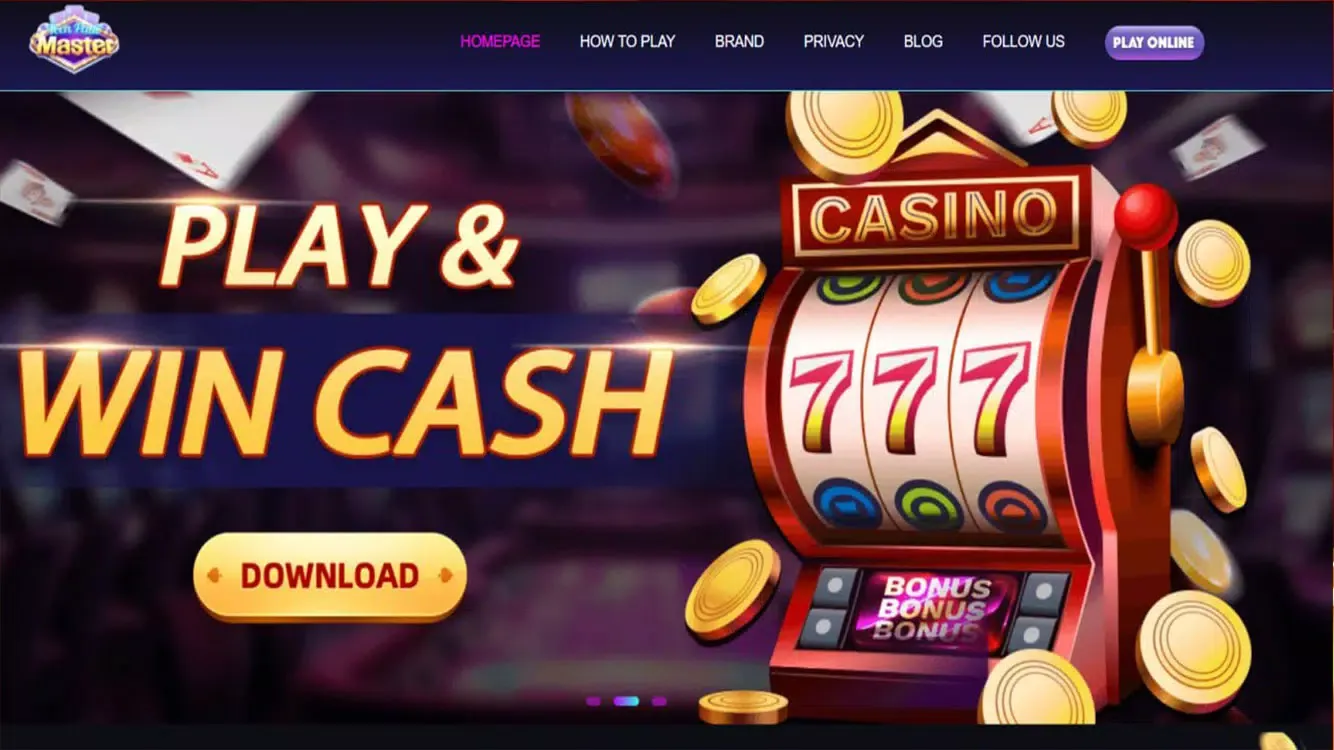Open the HOW TO PLAY page
This screenshot has width=1334, height=750.
(x=627, y=42)
